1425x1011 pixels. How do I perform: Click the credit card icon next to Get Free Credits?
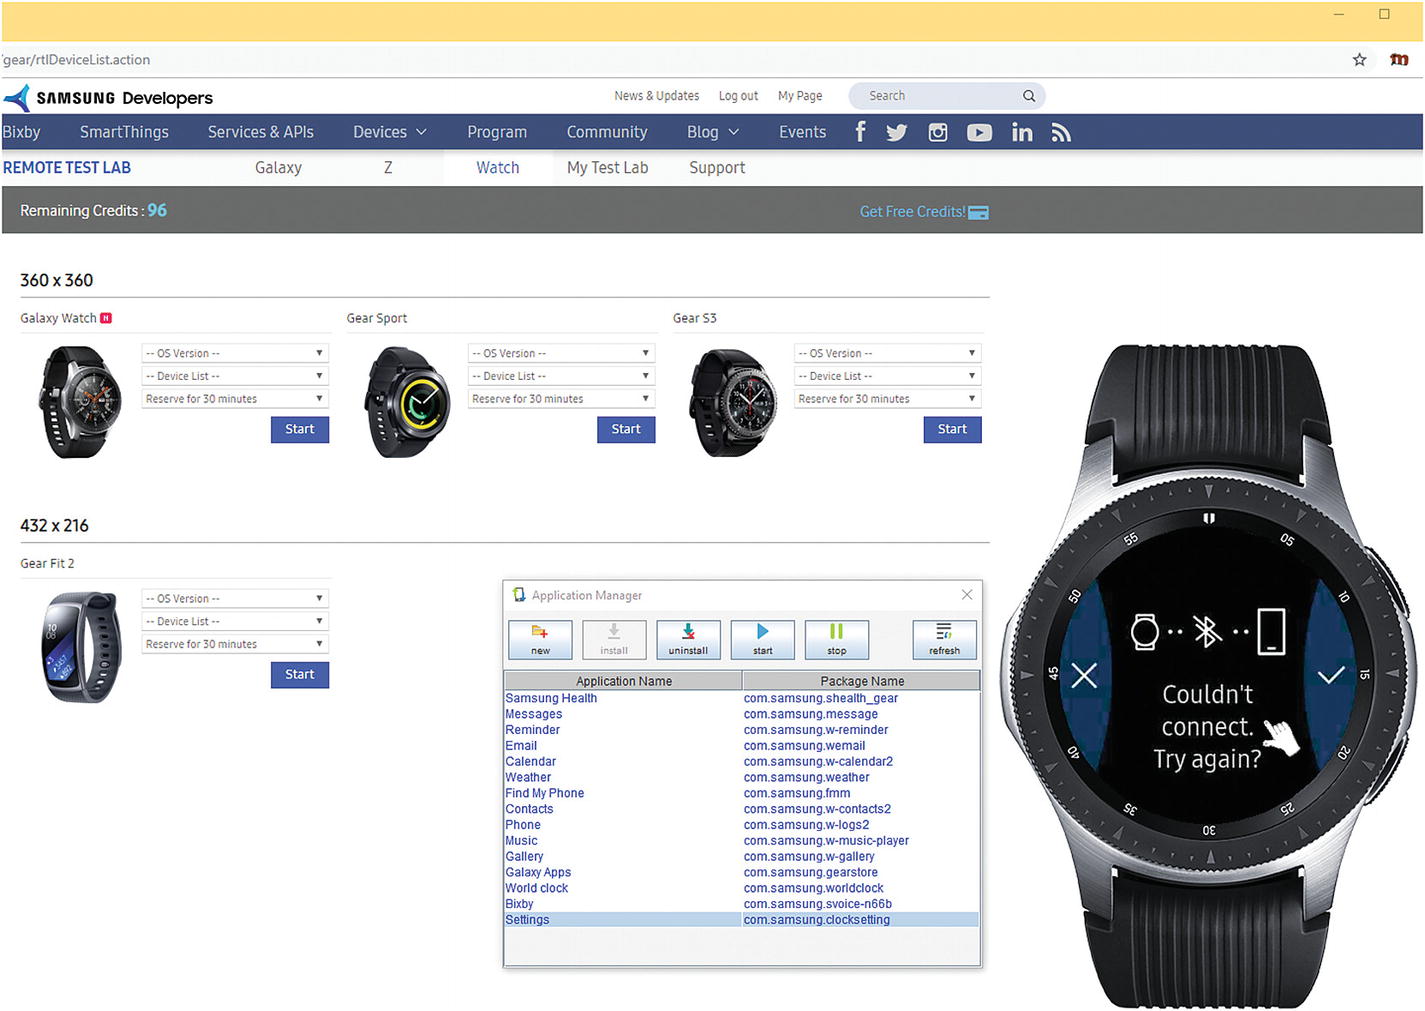tap(979, 212)
